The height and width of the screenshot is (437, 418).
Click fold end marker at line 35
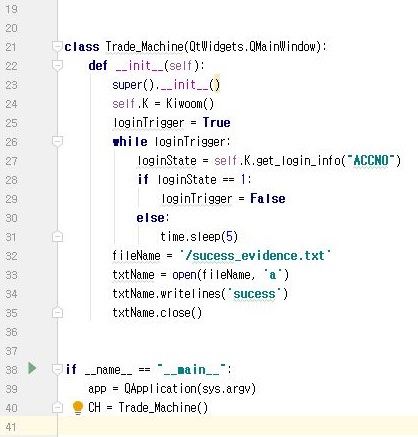pyautogui.click(x=57, y=313)
